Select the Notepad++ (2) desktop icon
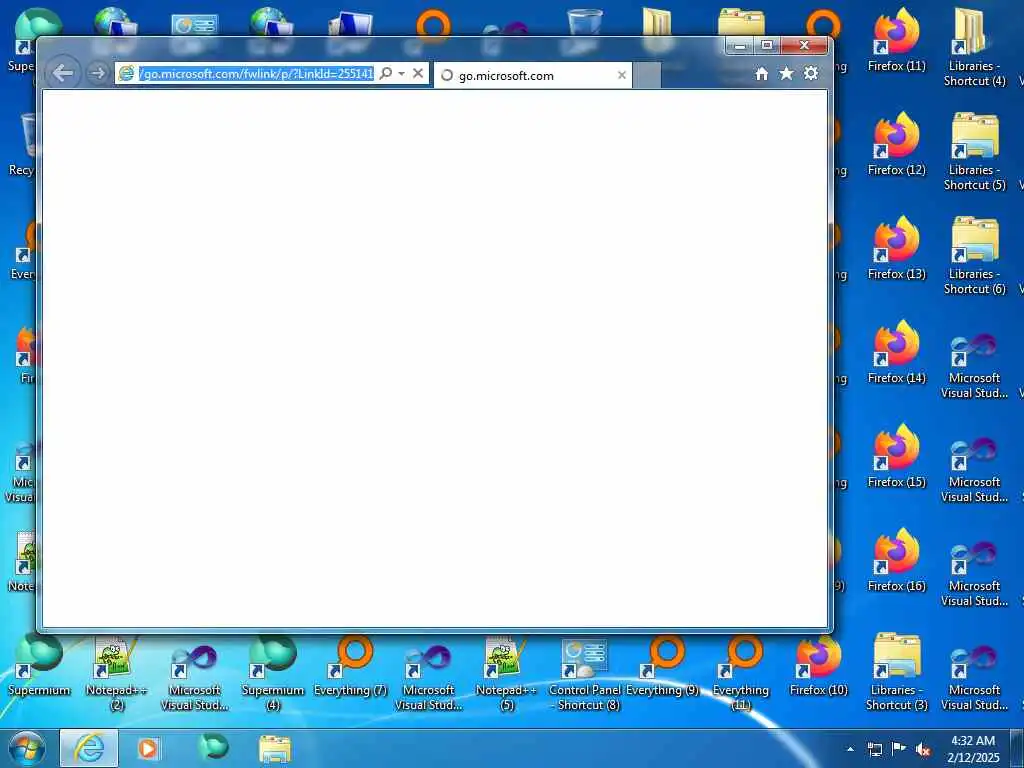The image size is (1024, 768). 116,671
